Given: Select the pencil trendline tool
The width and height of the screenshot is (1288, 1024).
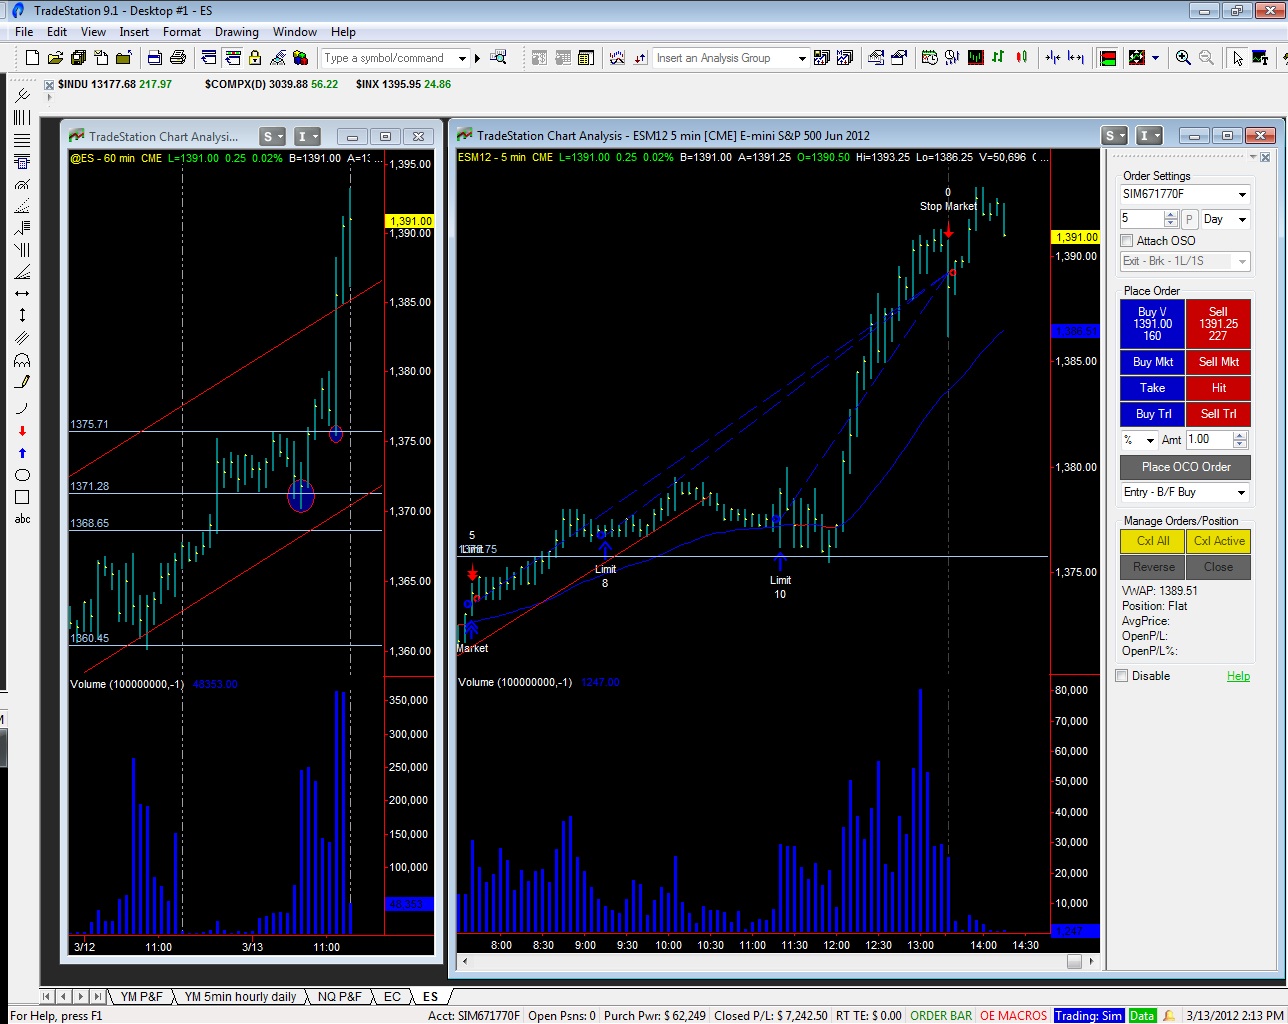Looking at the screenshot, I should (x=22, y=382).
